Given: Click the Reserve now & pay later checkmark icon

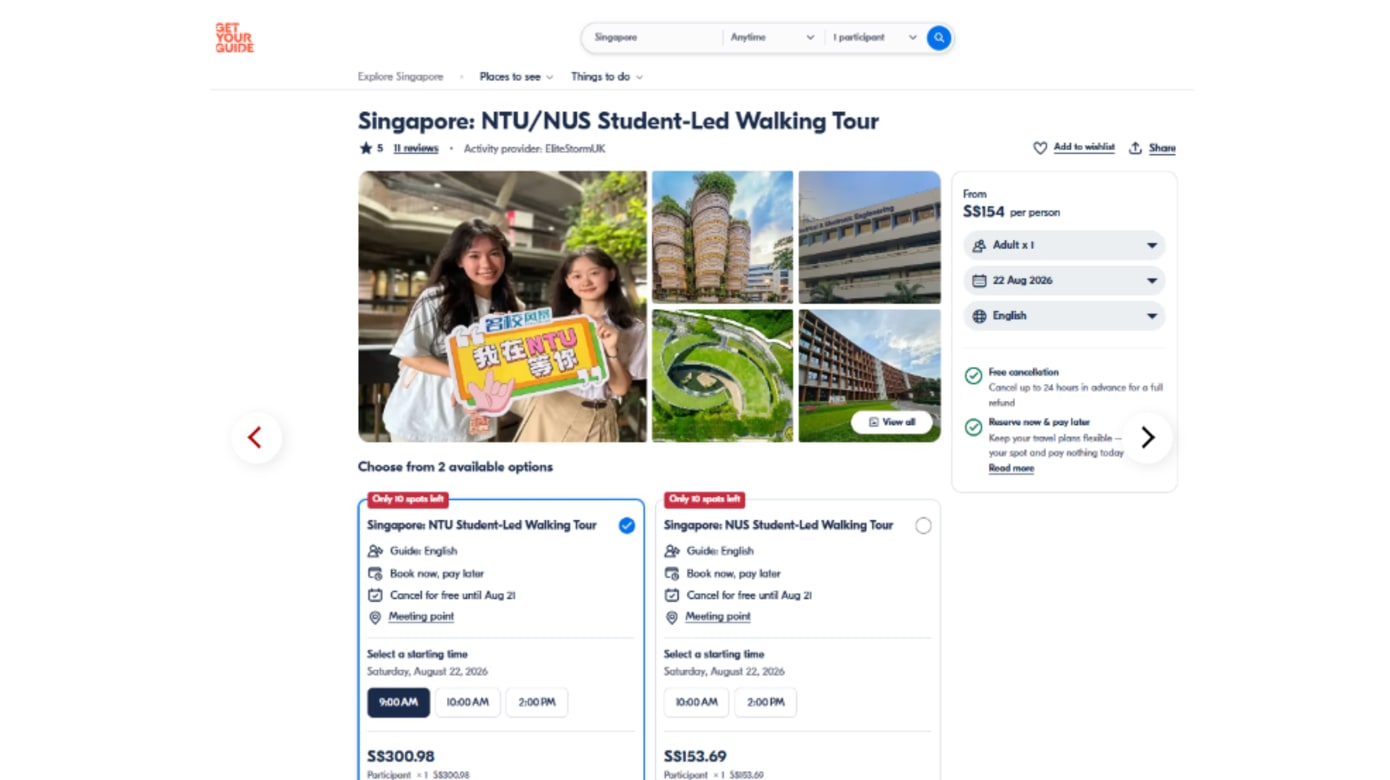Looking at the screenshot, I should click(x=973, y=427).
